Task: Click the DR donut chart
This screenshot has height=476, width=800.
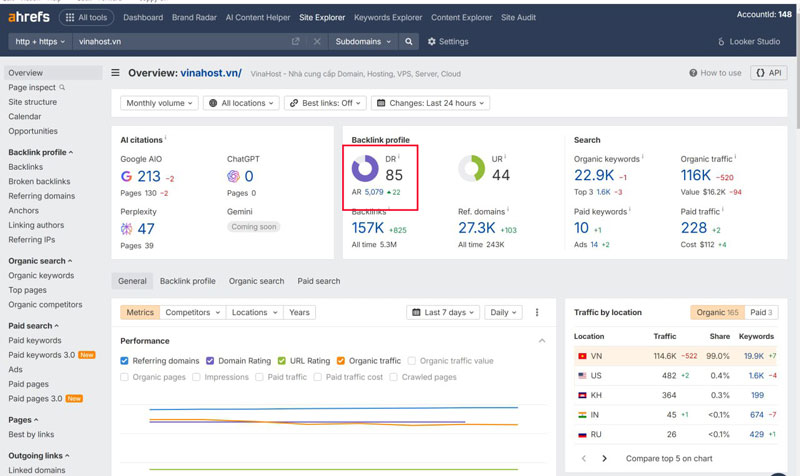Action: point(365,168)
